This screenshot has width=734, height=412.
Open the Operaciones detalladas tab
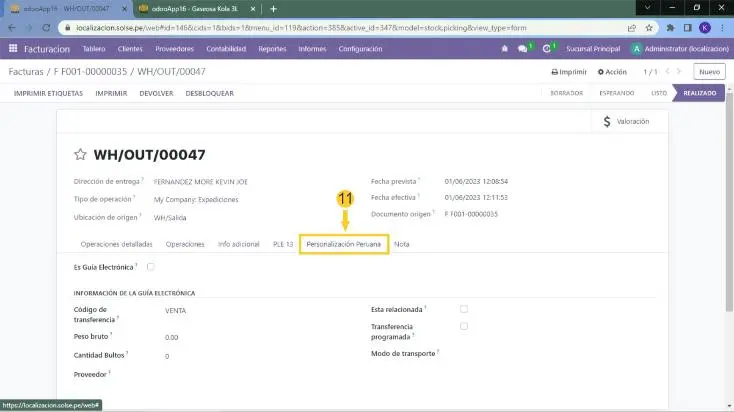[116, 244]
